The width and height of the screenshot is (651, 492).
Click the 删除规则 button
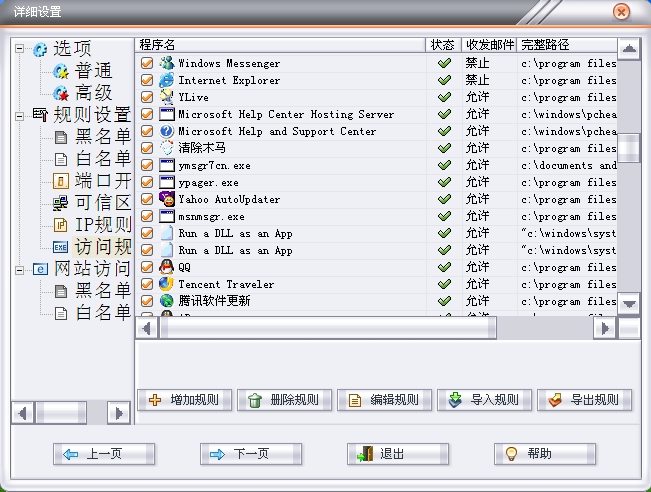tap(284, 400)
